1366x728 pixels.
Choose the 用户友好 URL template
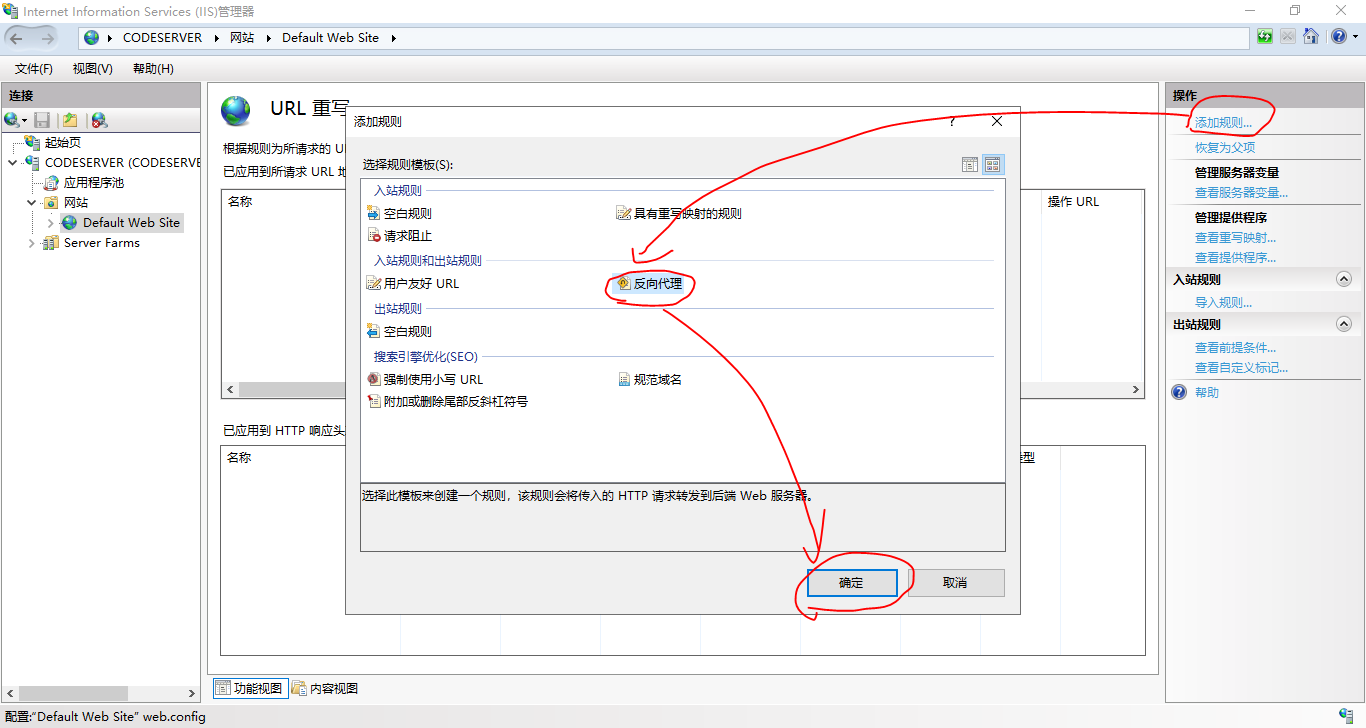point(420,284)
